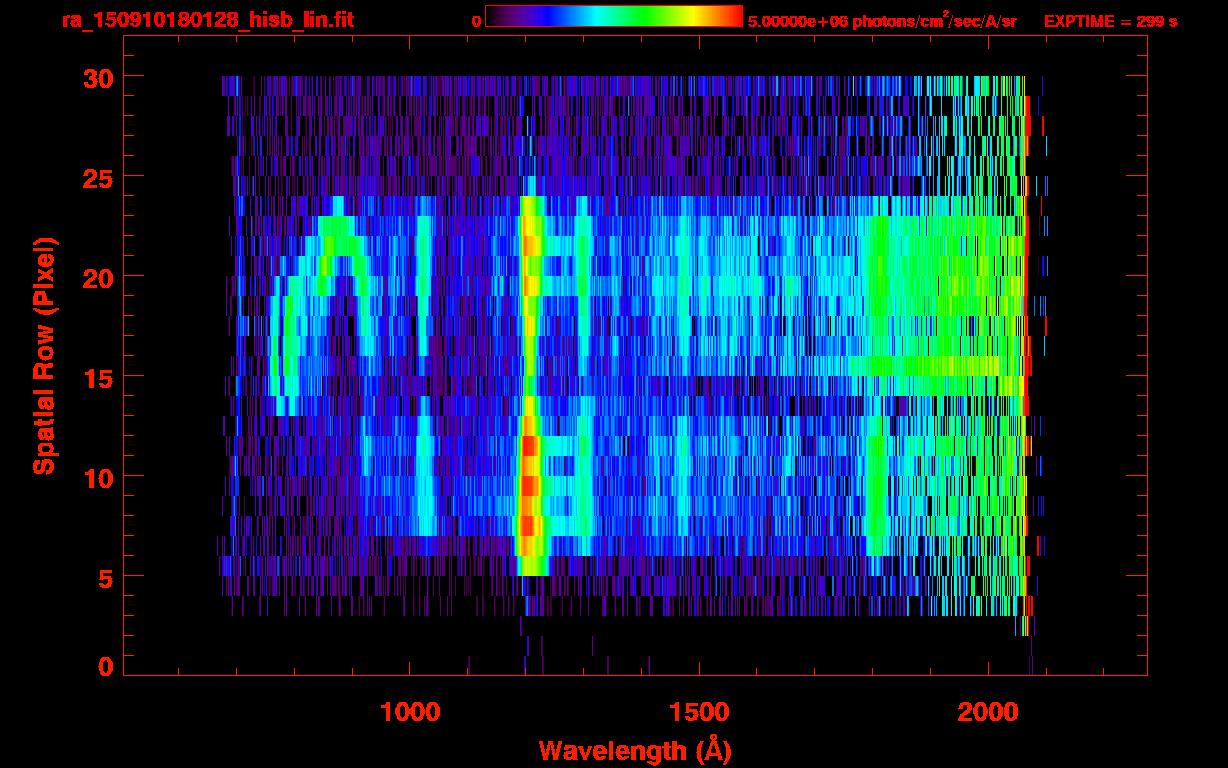Click the 5.00000e+06 photons colorbar maximum label
Screen dimensions: 1228x768
coord(882,21)
